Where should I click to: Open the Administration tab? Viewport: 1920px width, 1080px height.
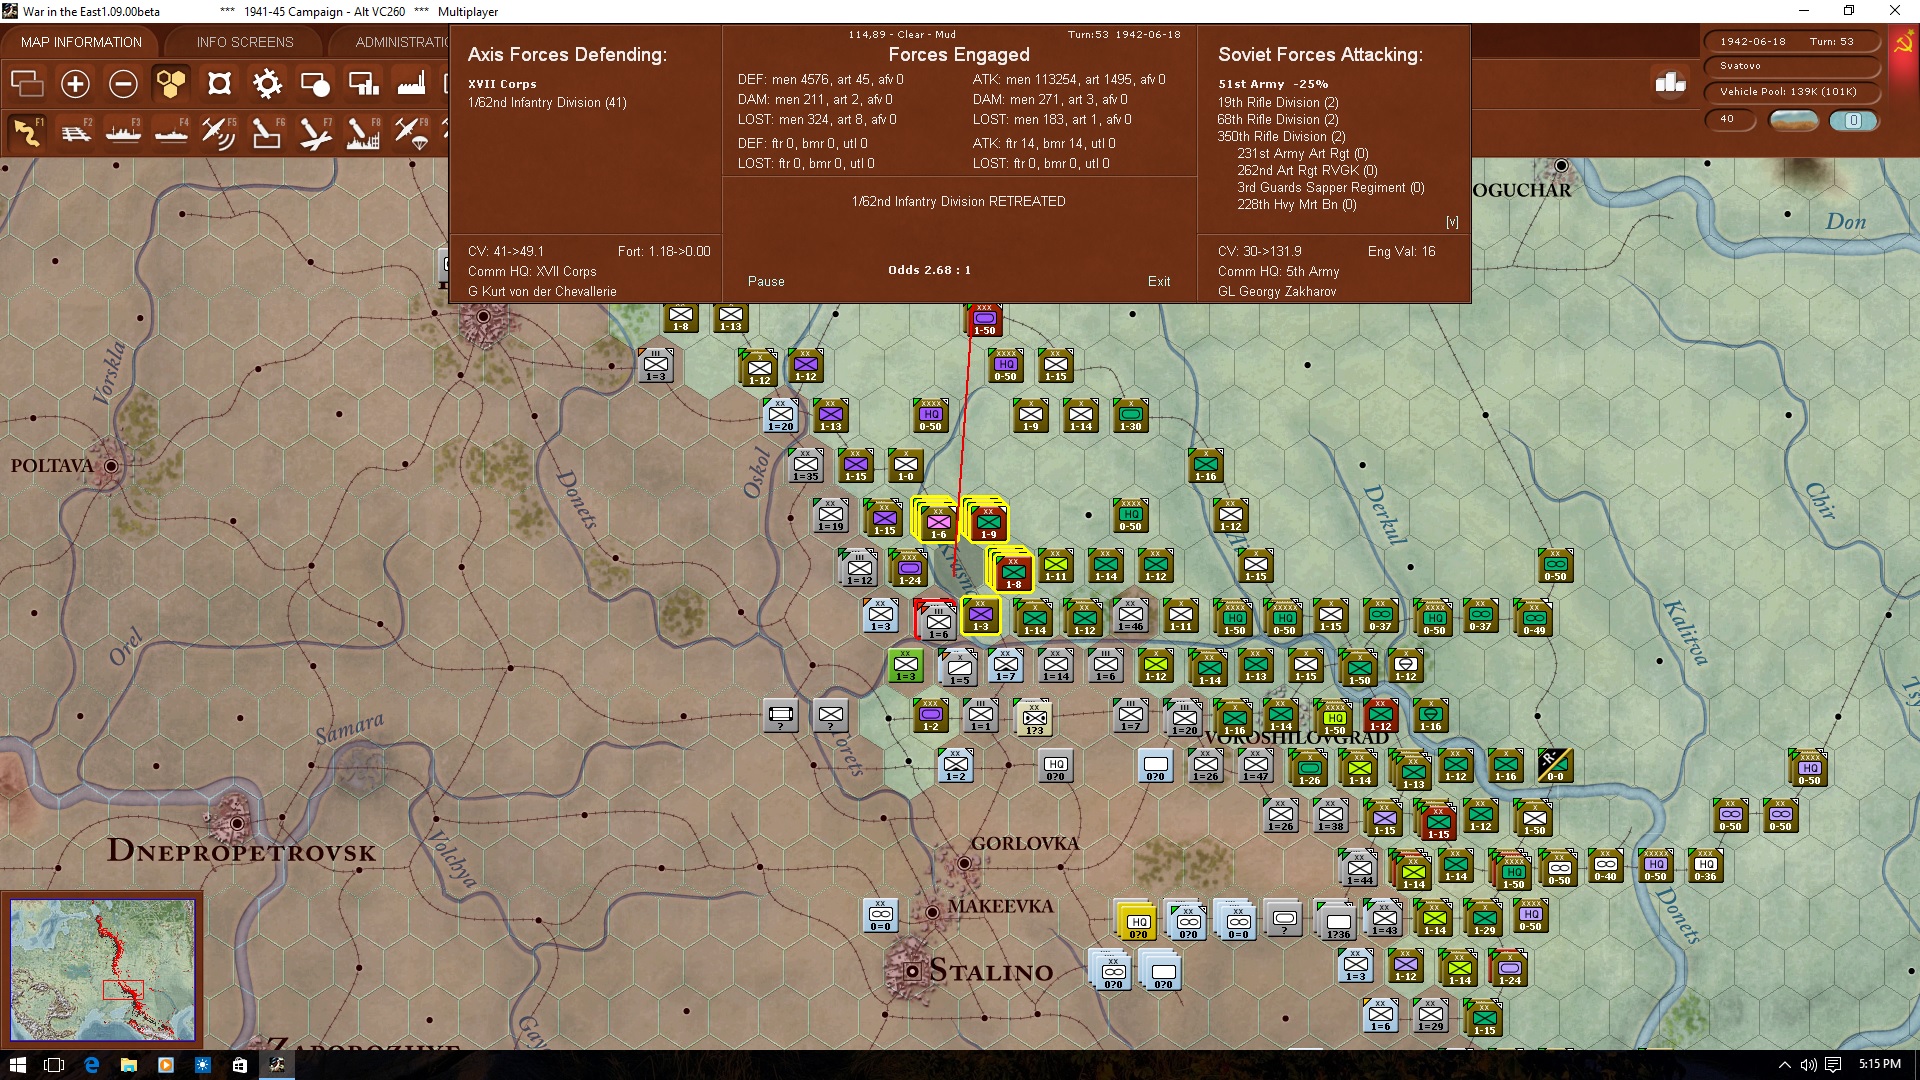pyautogui.click(x=401, y=42)
